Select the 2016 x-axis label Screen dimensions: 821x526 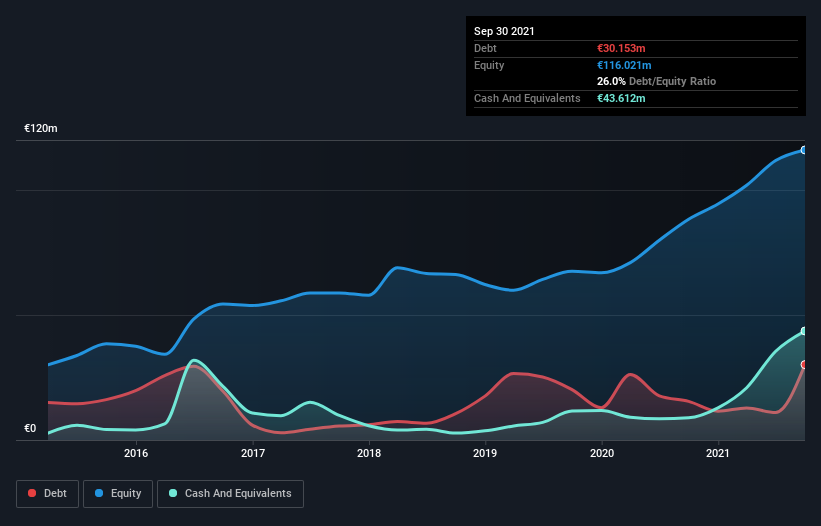click(136, 453)
